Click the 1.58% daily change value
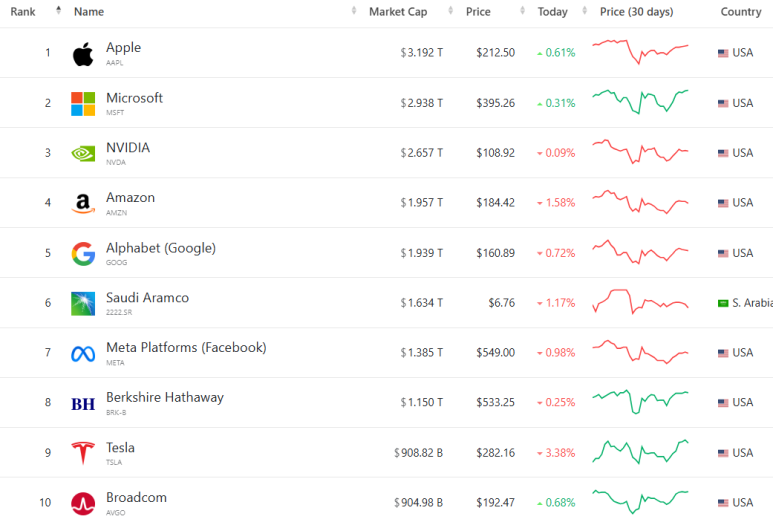 click(560, 203)
